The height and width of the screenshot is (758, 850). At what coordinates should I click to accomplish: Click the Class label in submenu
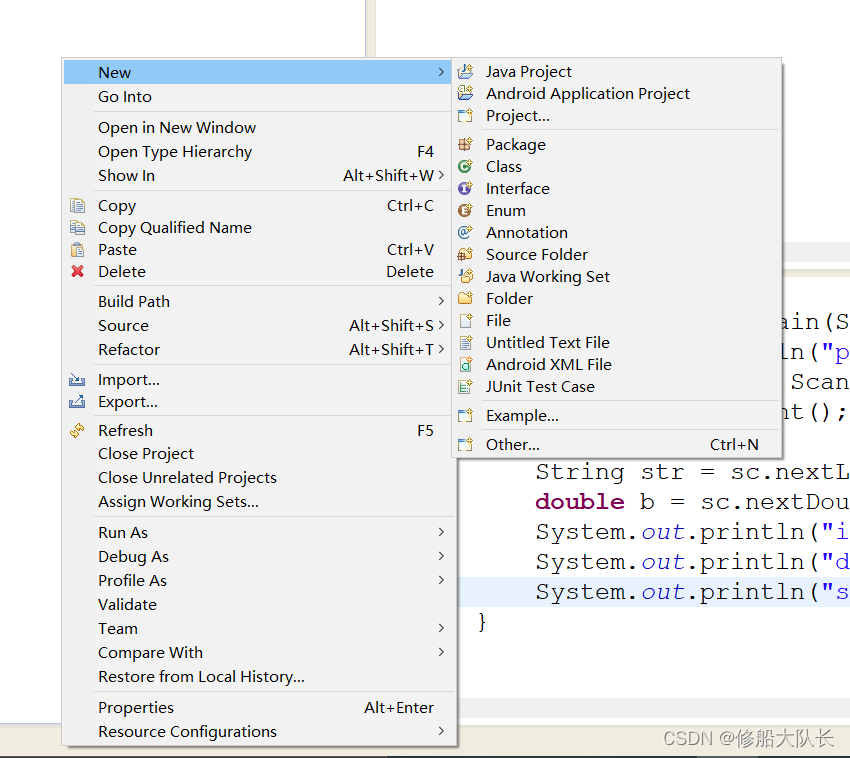coord(504,166)
